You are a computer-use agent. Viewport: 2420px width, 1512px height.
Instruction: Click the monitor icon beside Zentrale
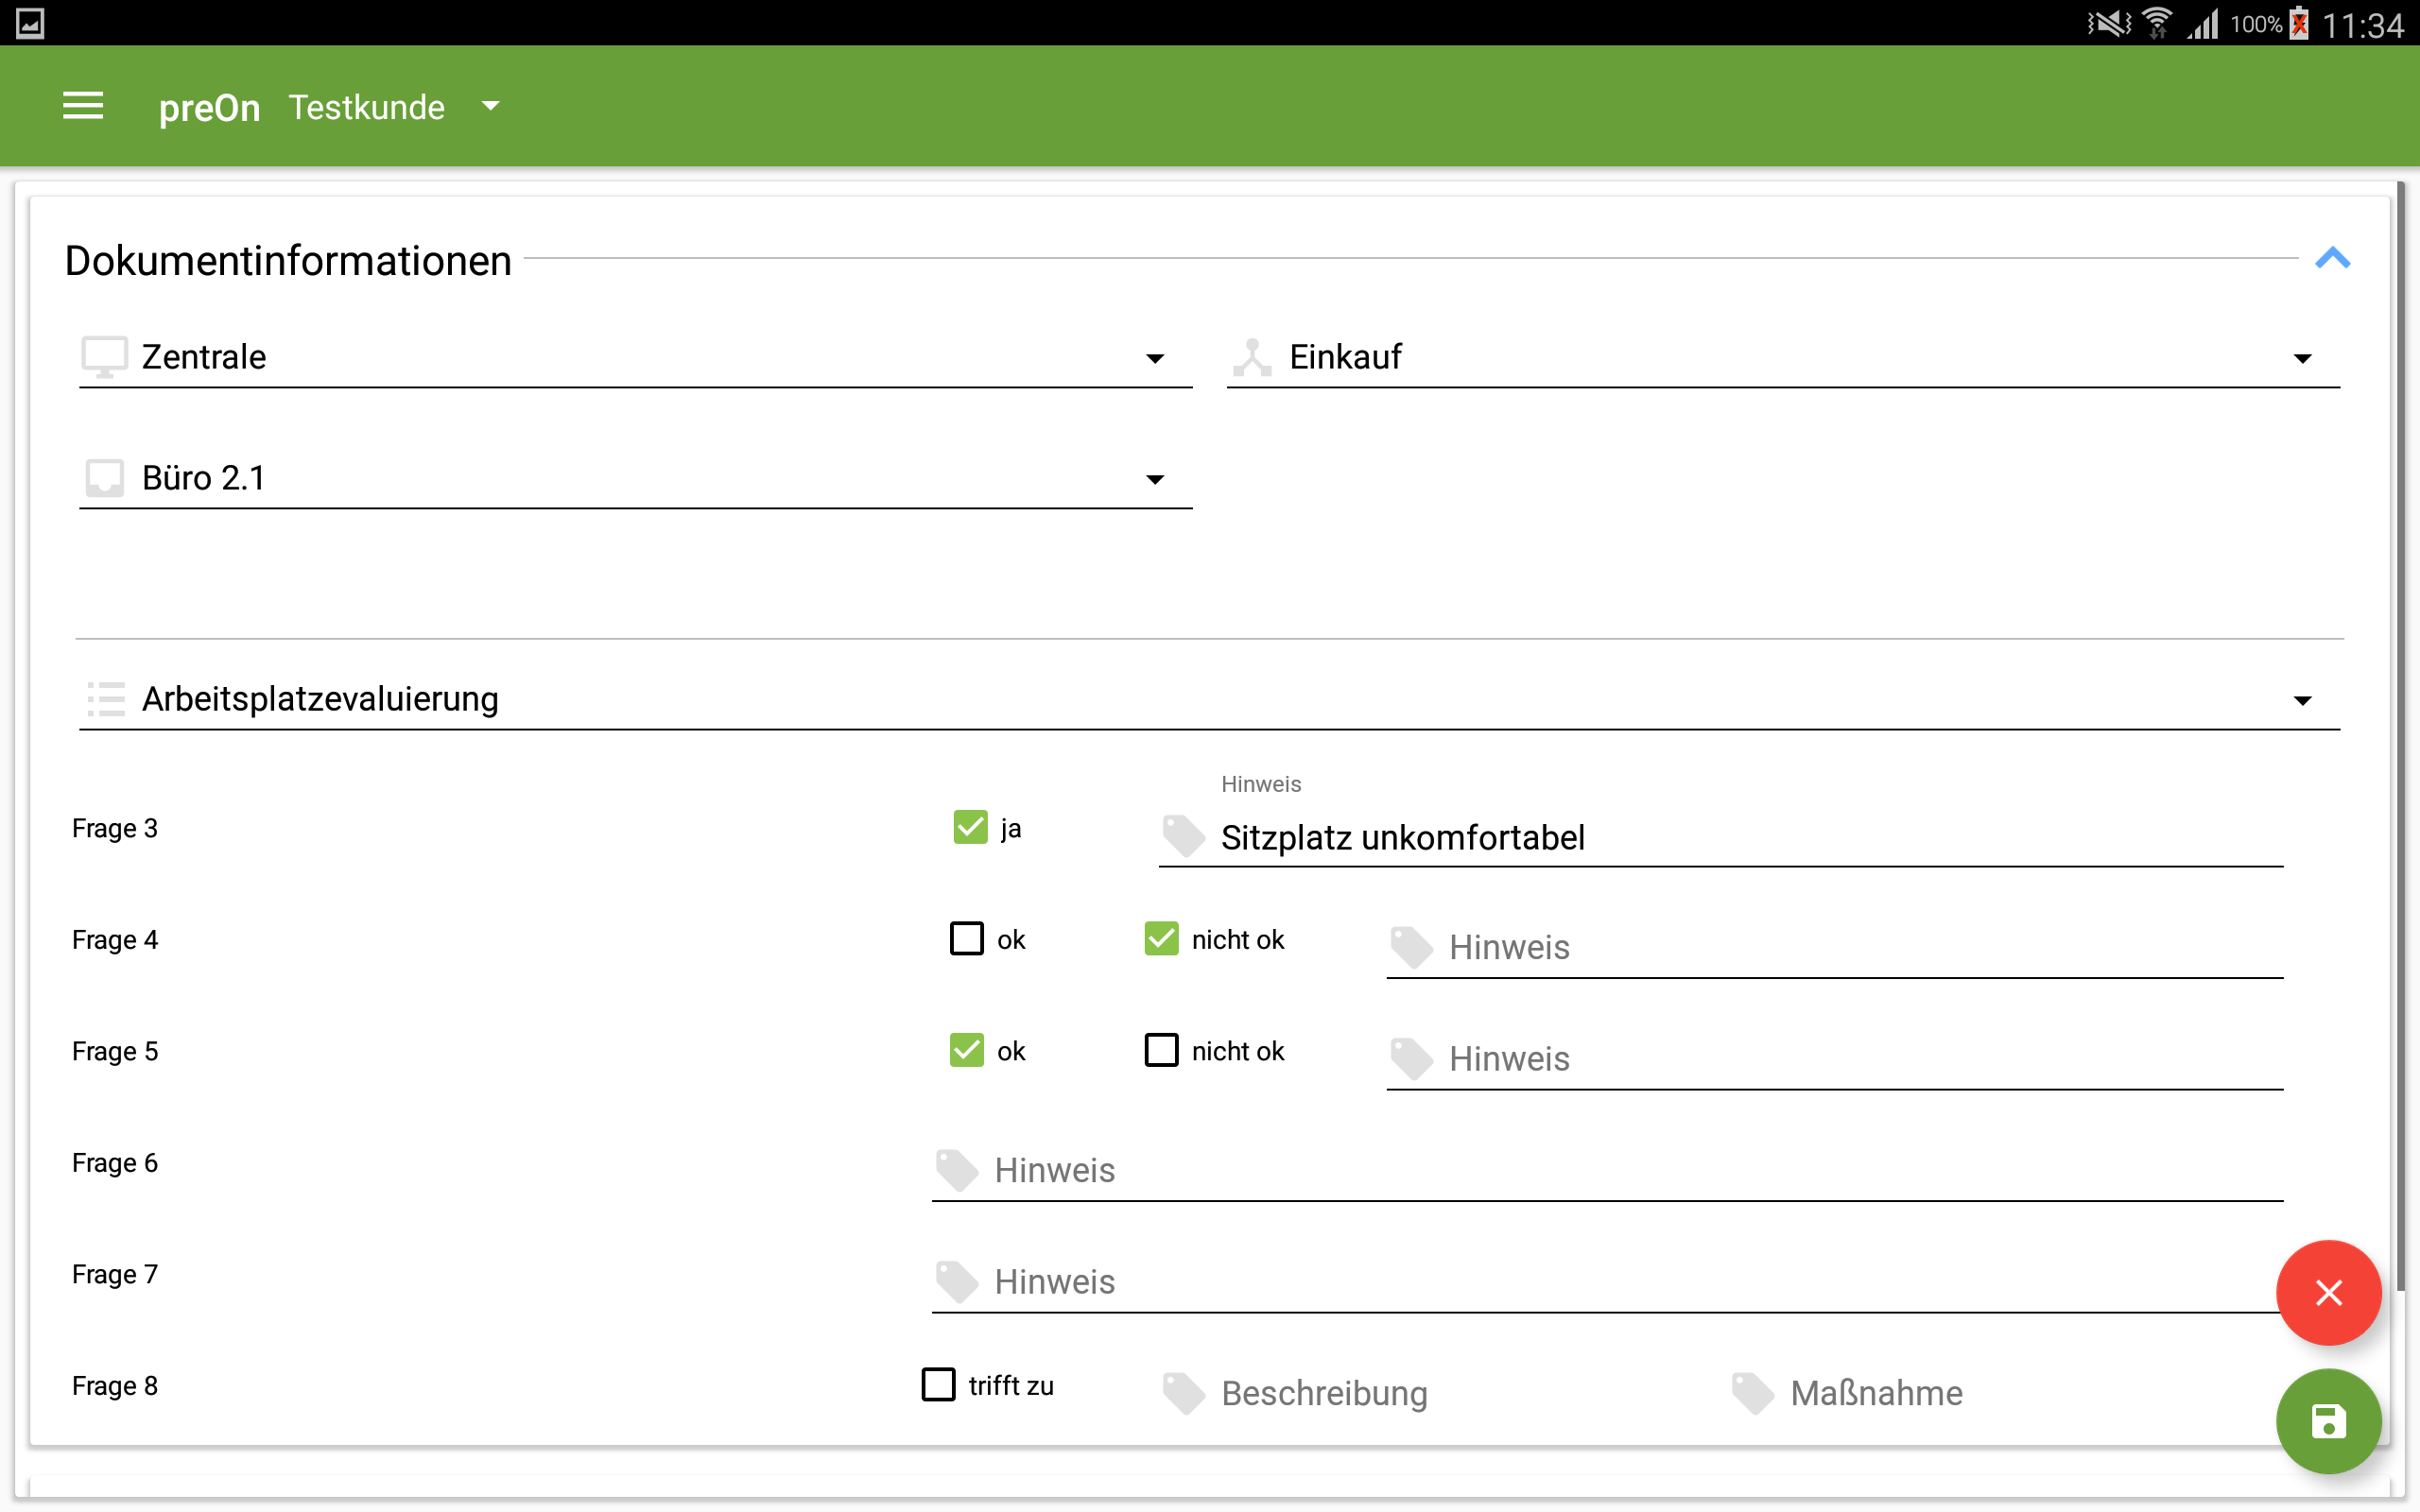point(104,357)
